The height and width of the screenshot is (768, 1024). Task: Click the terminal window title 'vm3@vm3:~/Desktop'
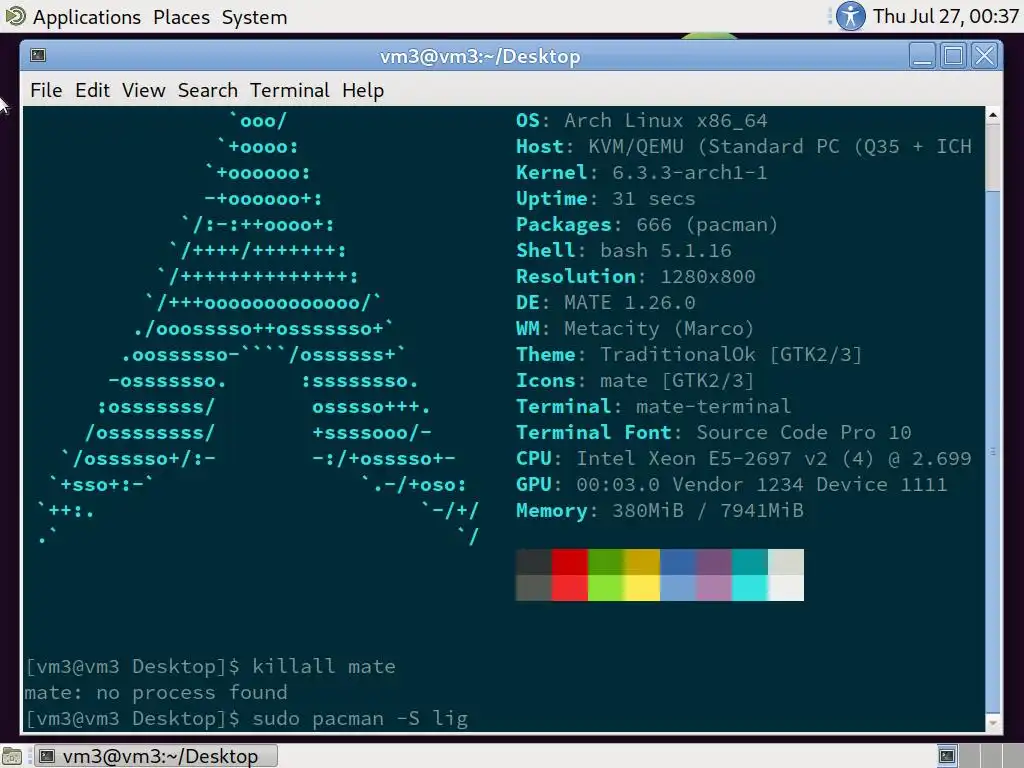point(480,56)
